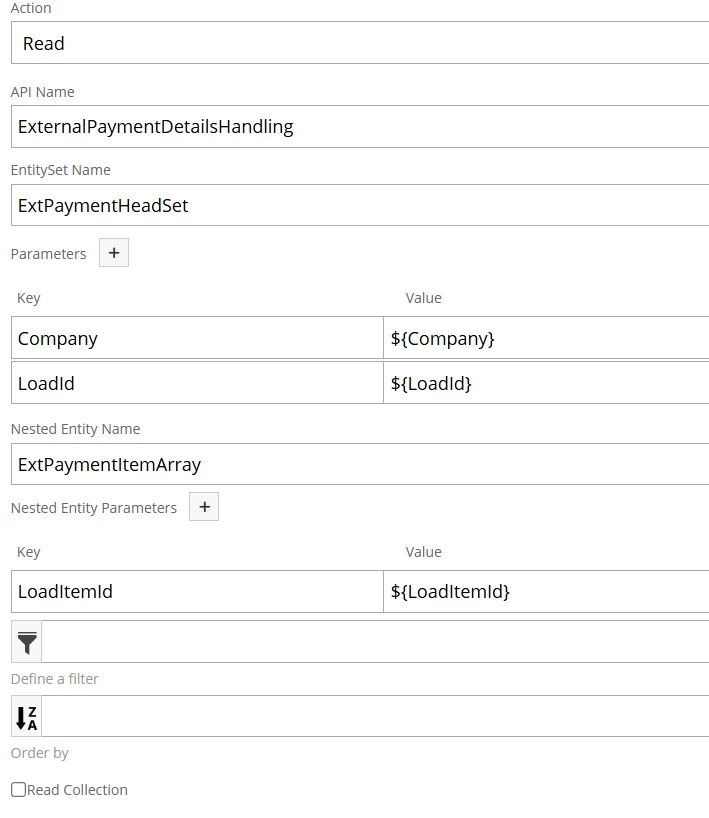Select the LoadItemId key field
Image resolution: width=709 pixels, height=818 pixels.
coord(197,592)
